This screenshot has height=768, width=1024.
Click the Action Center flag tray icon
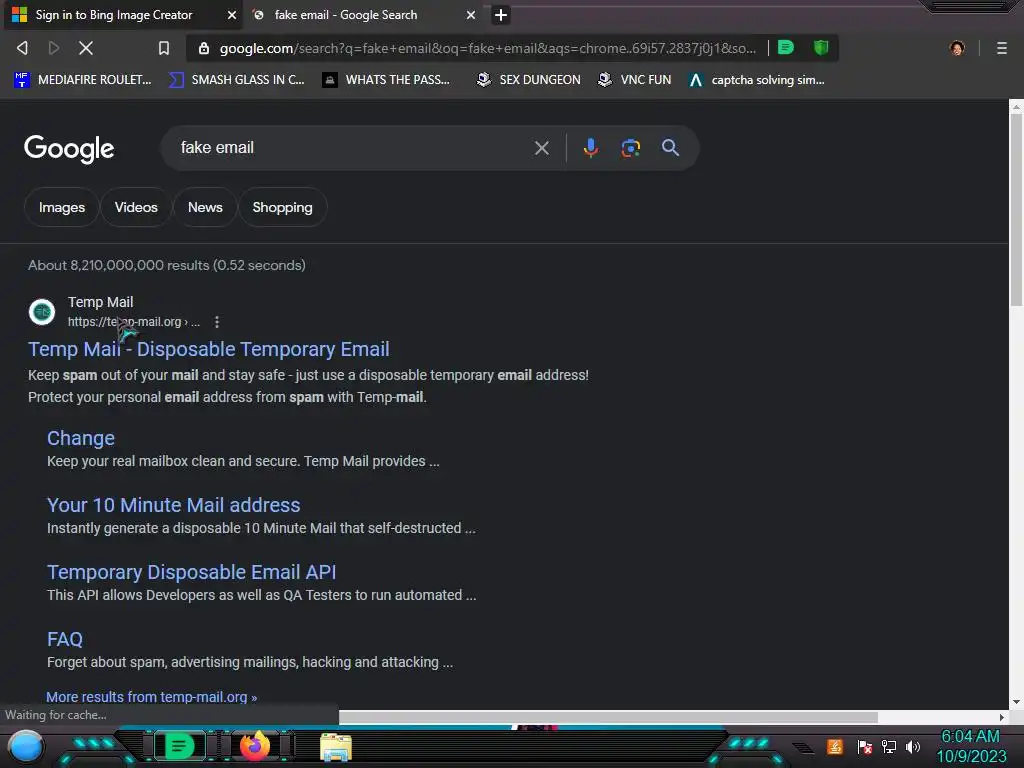point(864,746)
